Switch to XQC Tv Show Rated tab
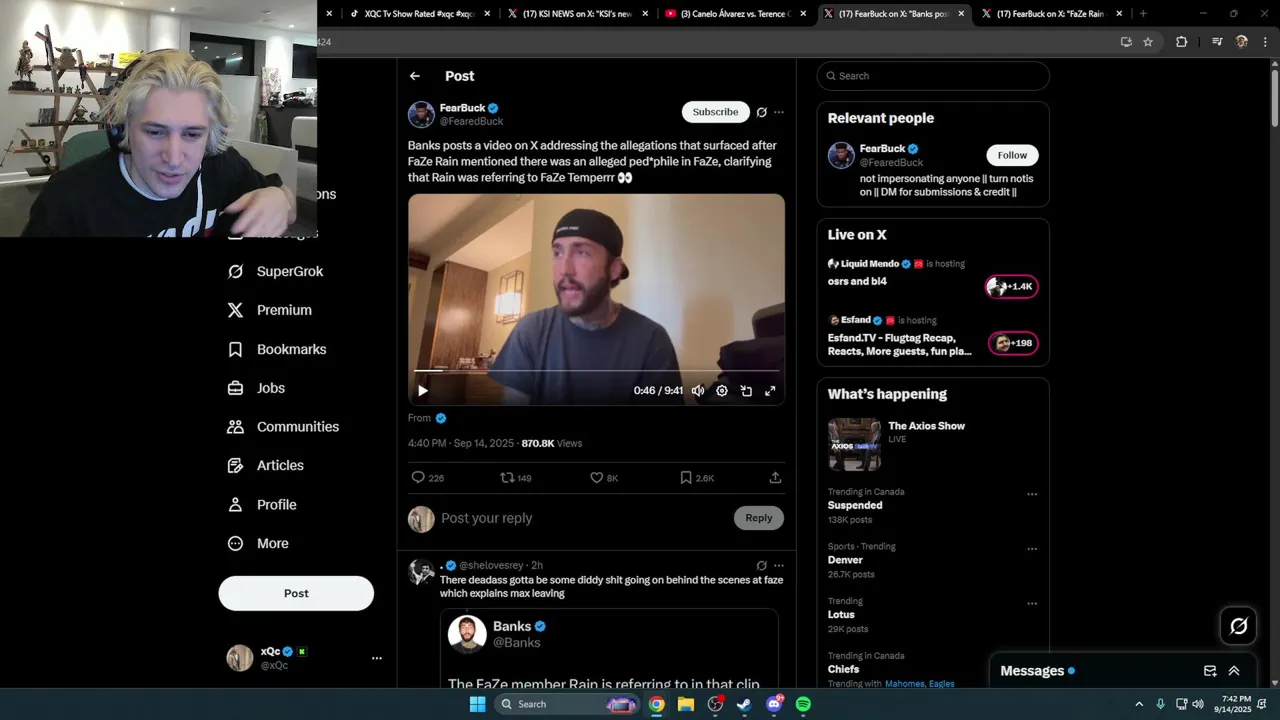Image resolution: width=1280 pixels, height=720 pixels. click(x=418, y=14)
